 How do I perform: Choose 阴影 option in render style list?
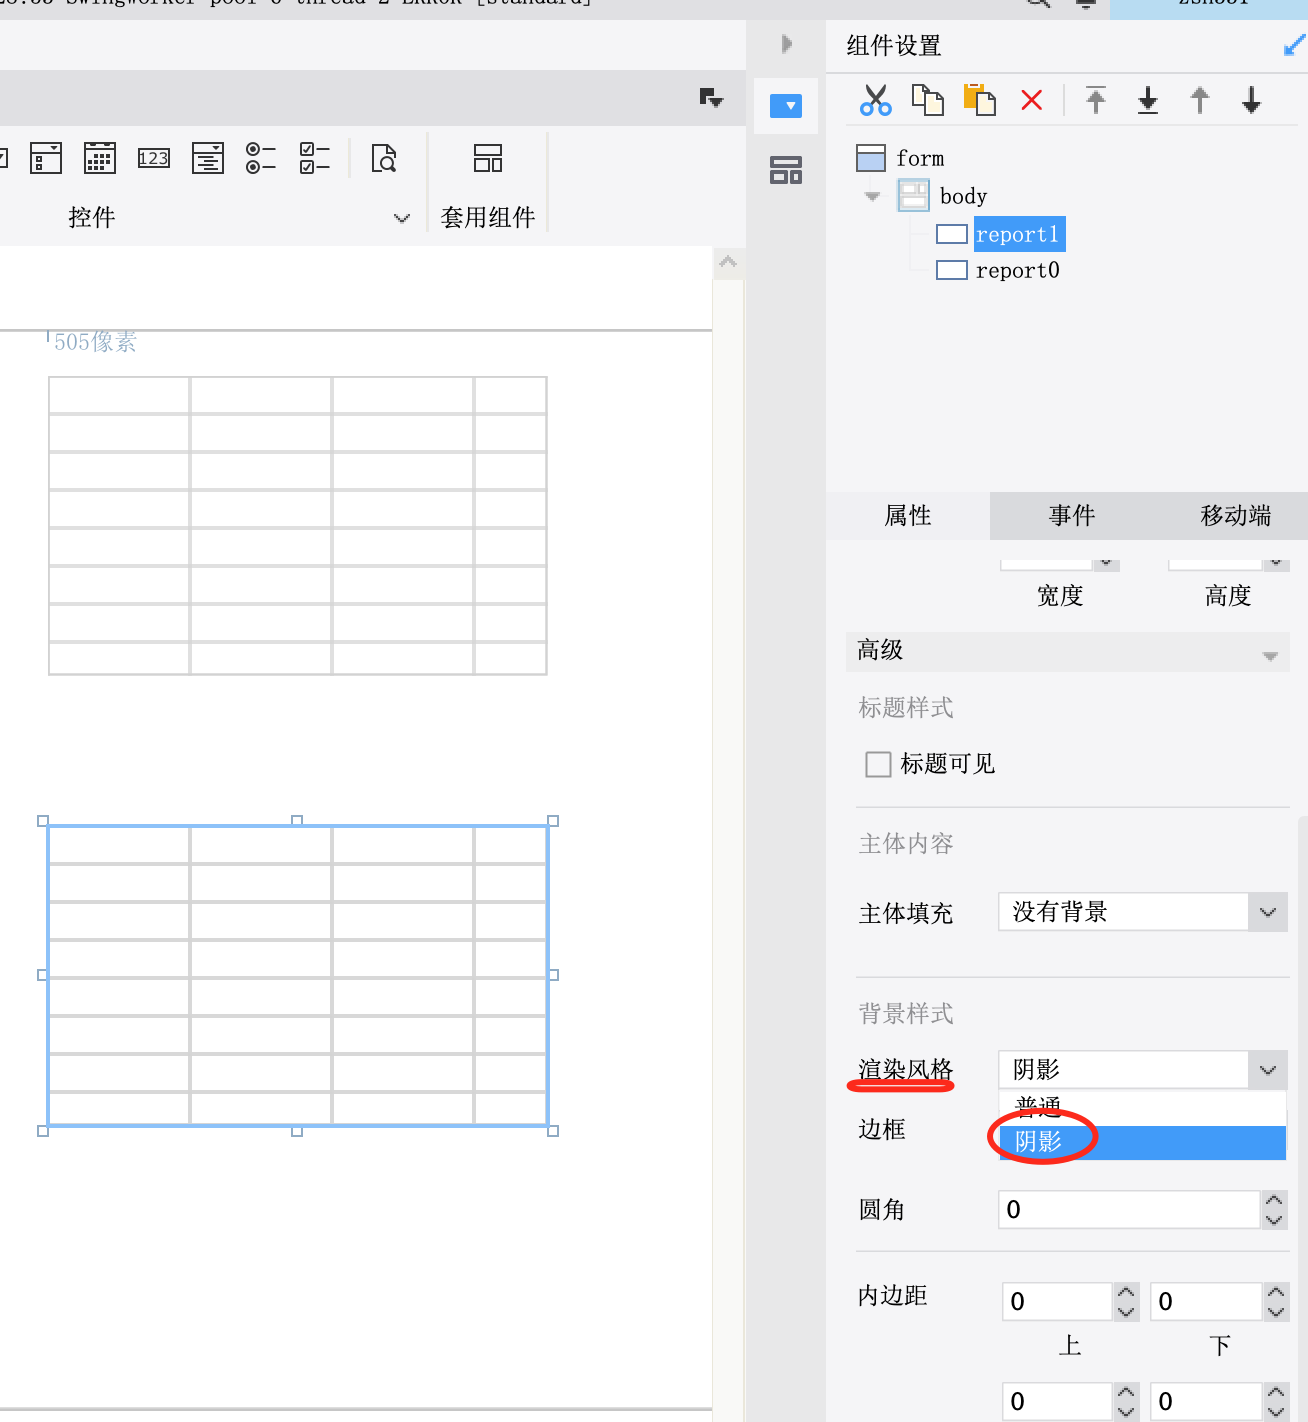[x=1142, y=1142]
